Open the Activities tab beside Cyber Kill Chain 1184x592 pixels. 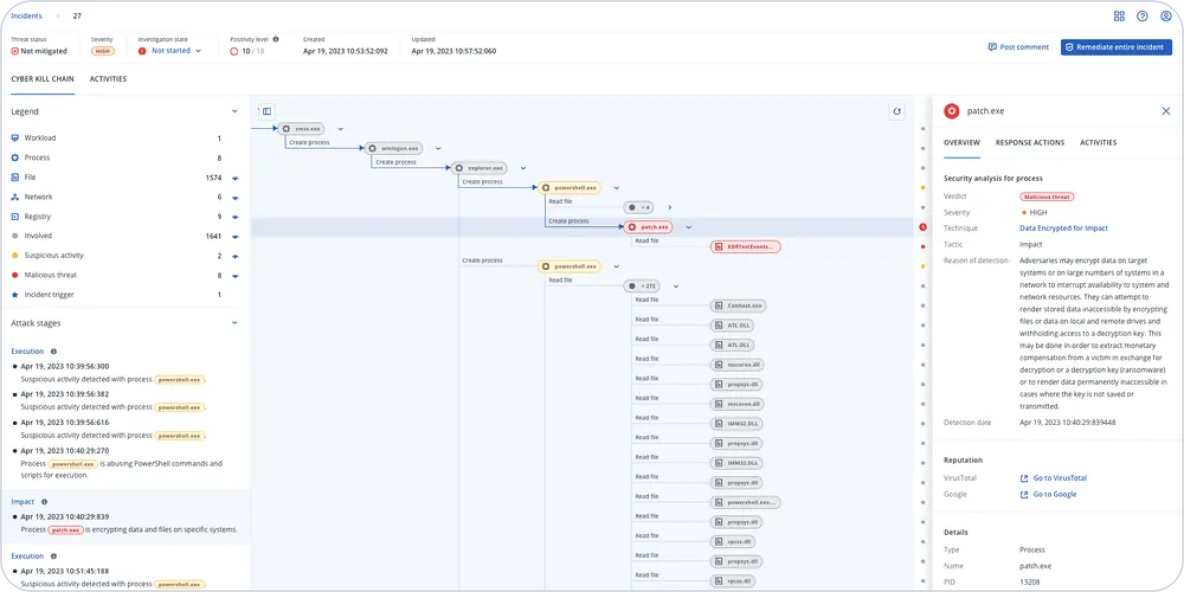point(108,79)
